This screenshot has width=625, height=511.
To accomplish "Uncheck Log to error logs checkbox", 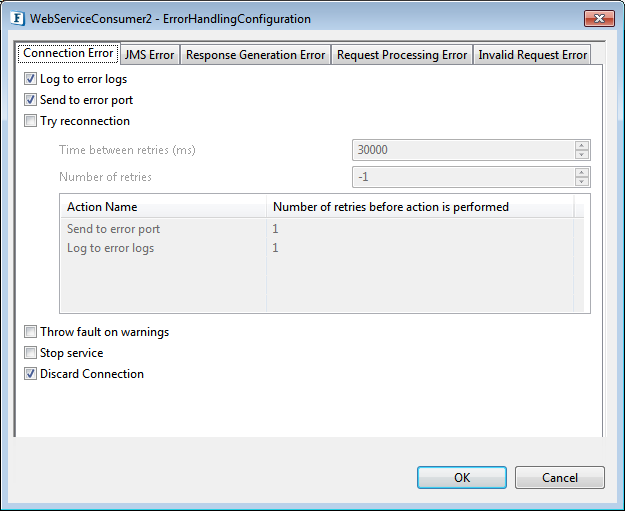I will point(30,79).
